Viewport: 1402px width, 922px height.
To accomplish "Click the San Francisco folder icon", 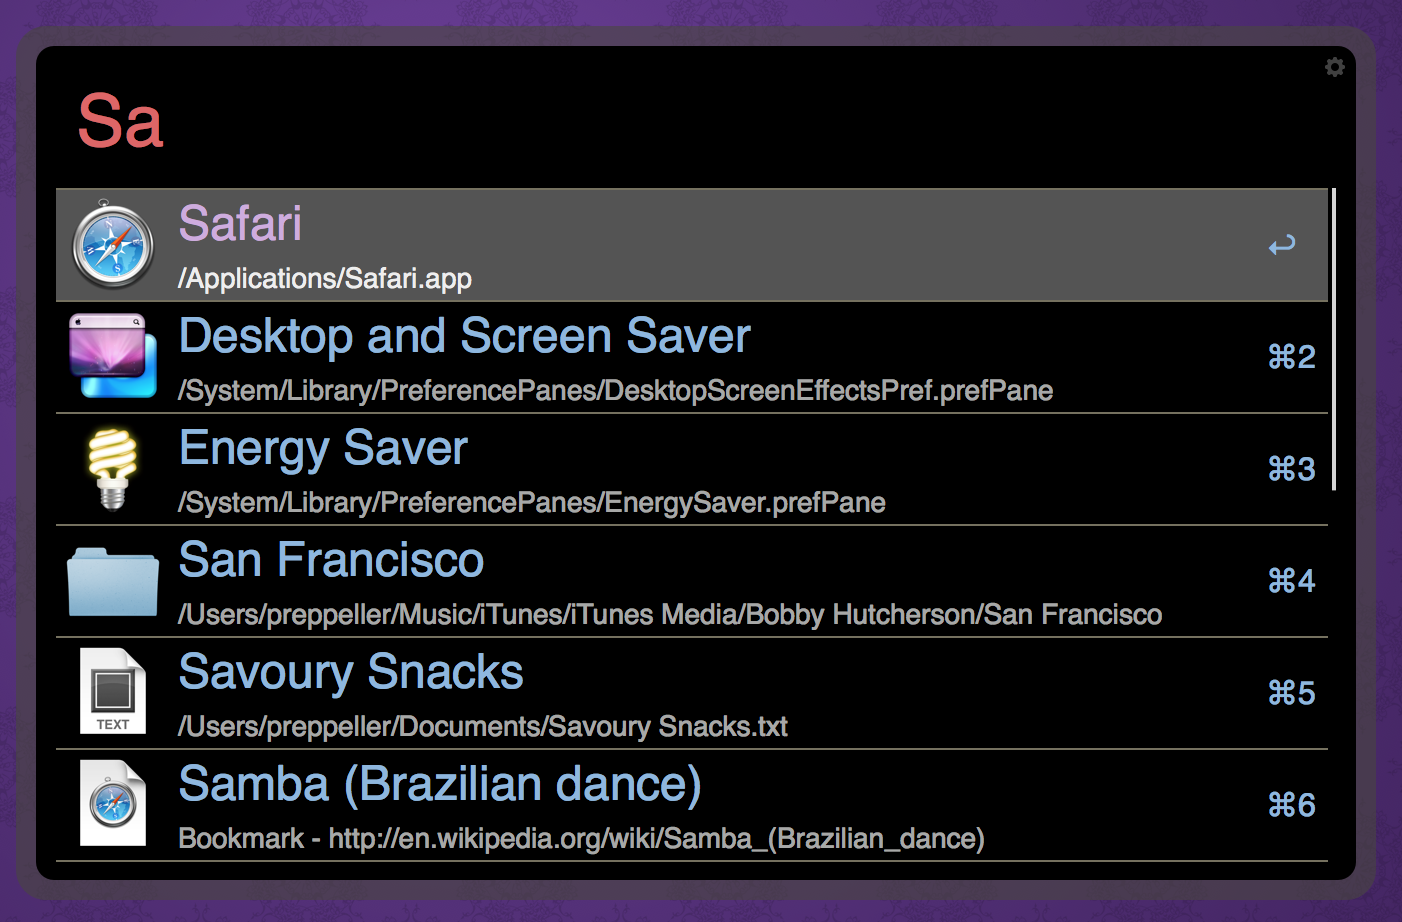I will [113, 581].
